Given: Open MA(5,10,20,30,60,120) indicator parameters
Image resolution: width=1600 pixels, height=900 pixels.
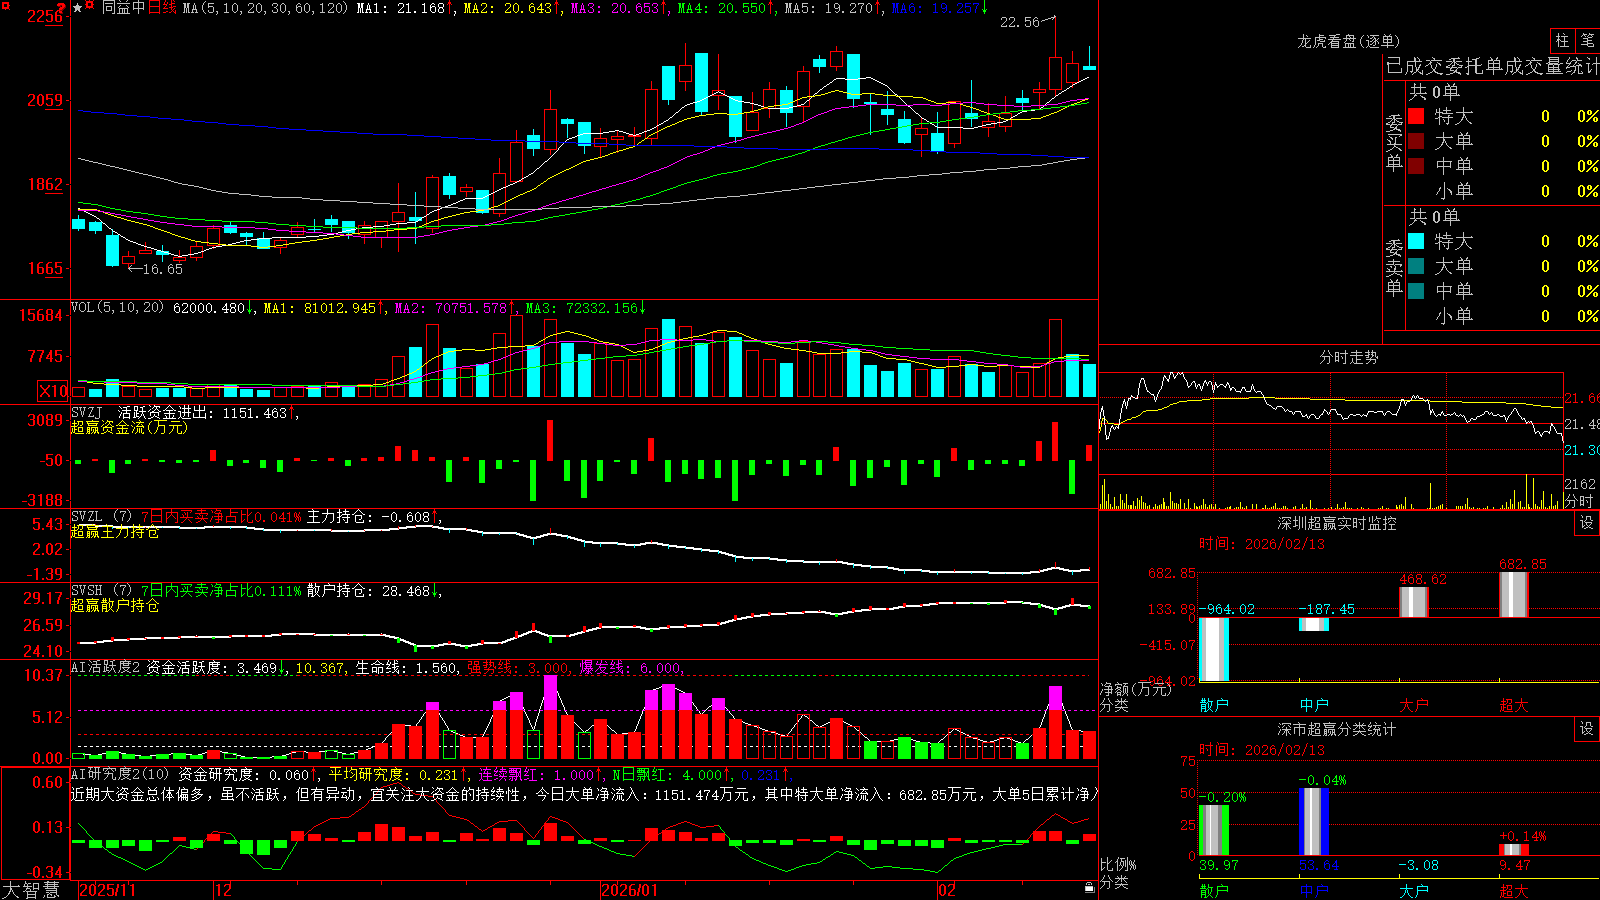Looking at the screenshot, I should tap(265, 8).
